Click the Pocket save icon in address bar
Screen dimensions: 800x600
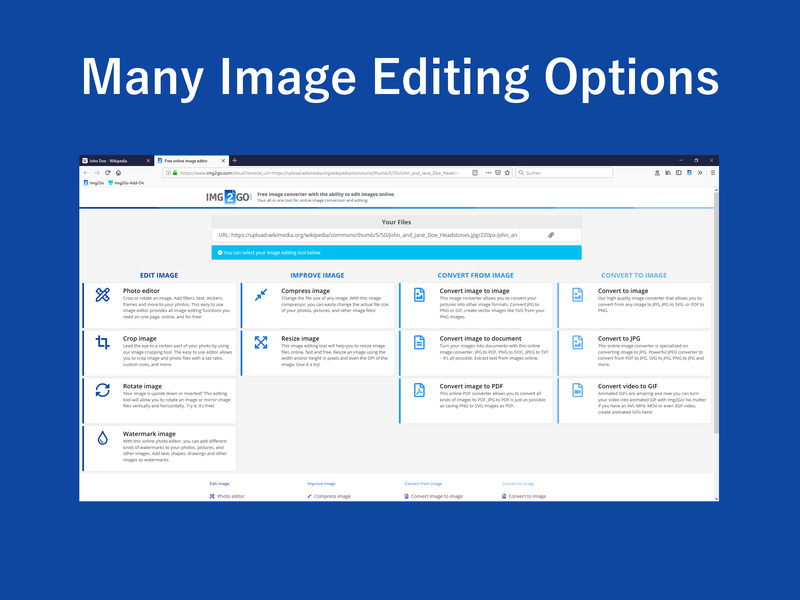tap(498, 173)
